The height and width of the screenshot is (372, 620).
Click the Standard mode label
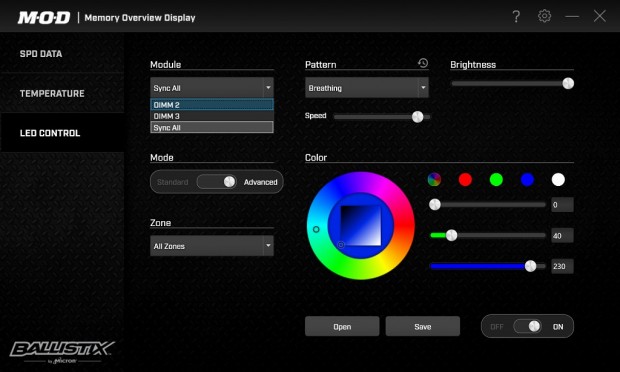tap(172, 182)
